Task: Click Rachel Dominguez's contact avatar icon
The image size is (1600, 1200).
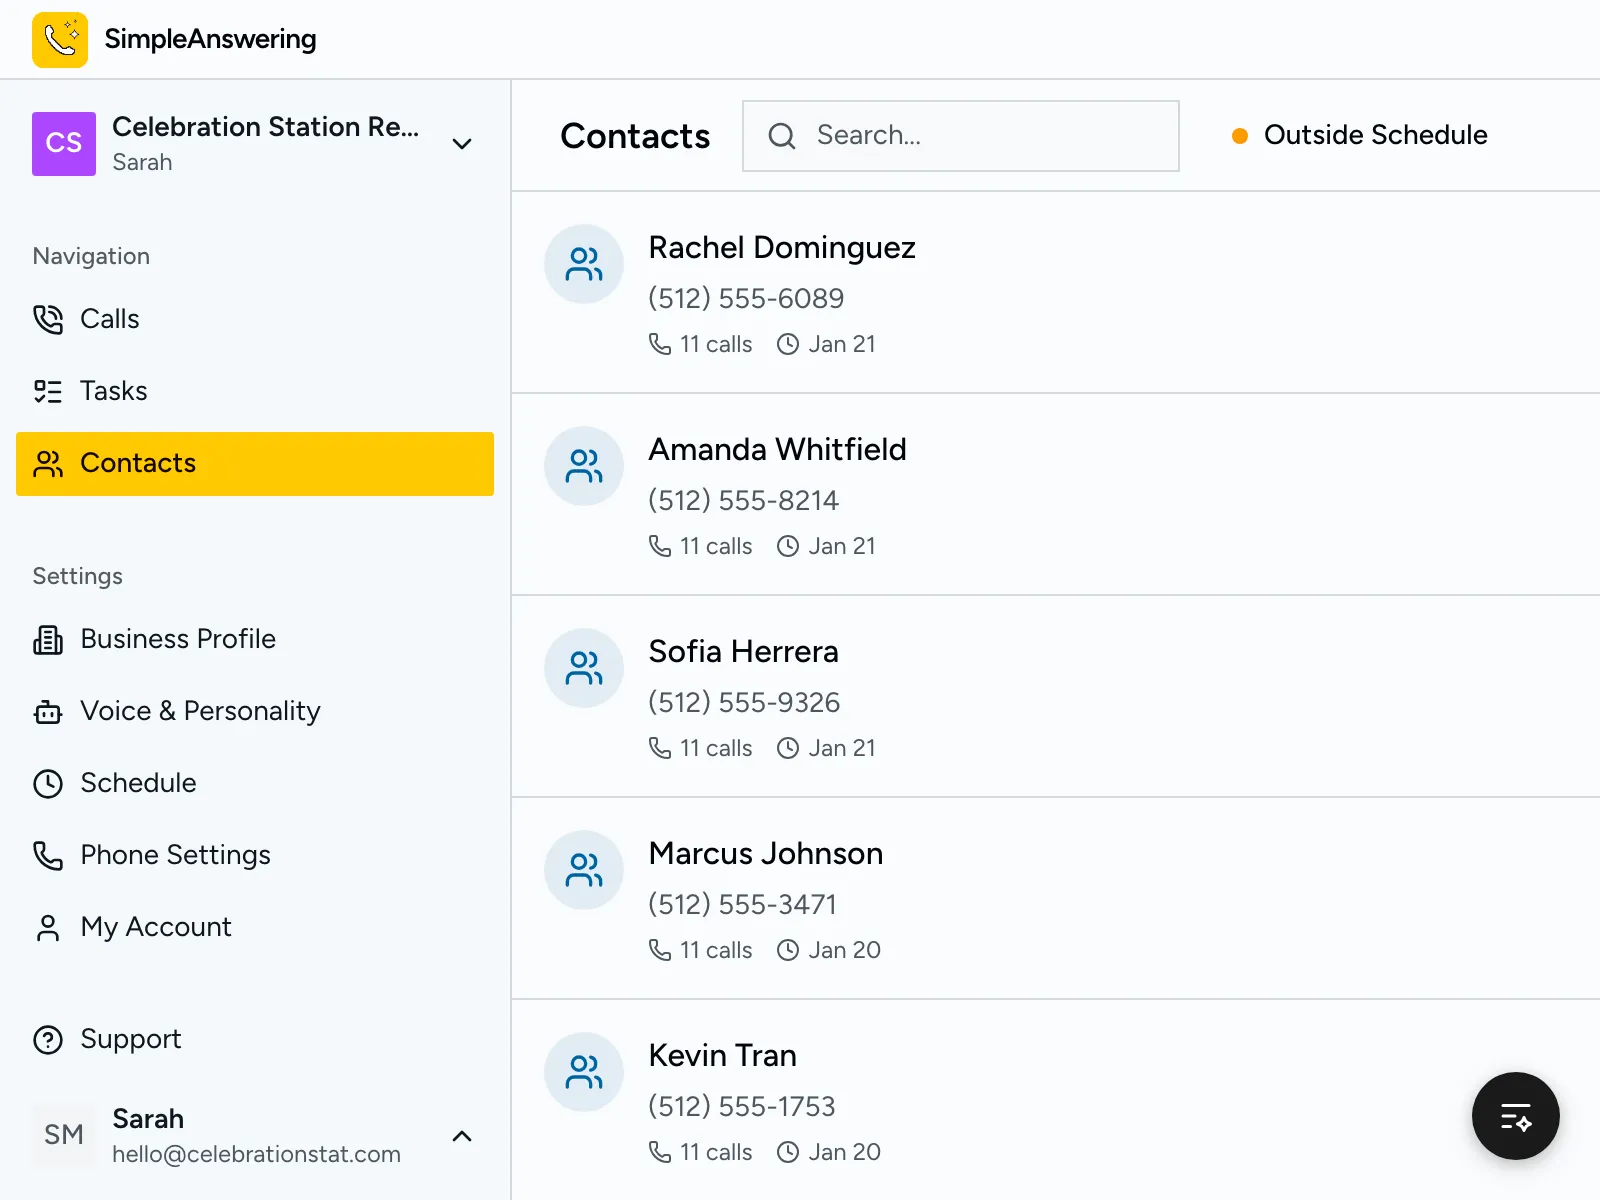Action: click(x=584, y=264)
